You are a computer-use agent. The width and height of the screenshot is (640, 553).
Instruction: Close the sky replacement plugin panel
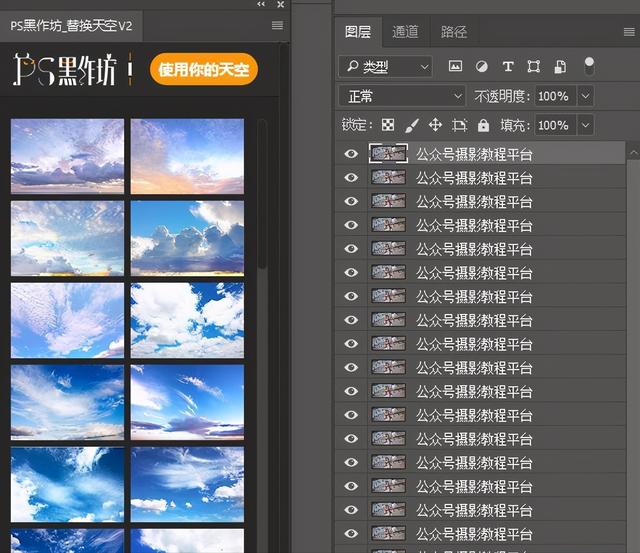[280, 4]
